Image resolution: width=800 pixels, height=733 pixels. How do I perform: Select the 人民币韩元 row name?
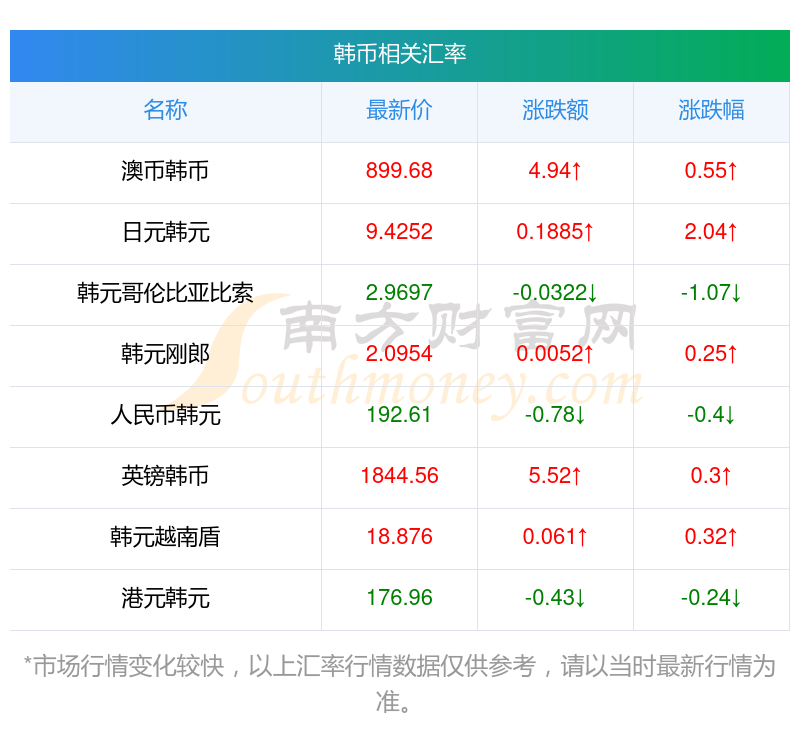(165, 415)
